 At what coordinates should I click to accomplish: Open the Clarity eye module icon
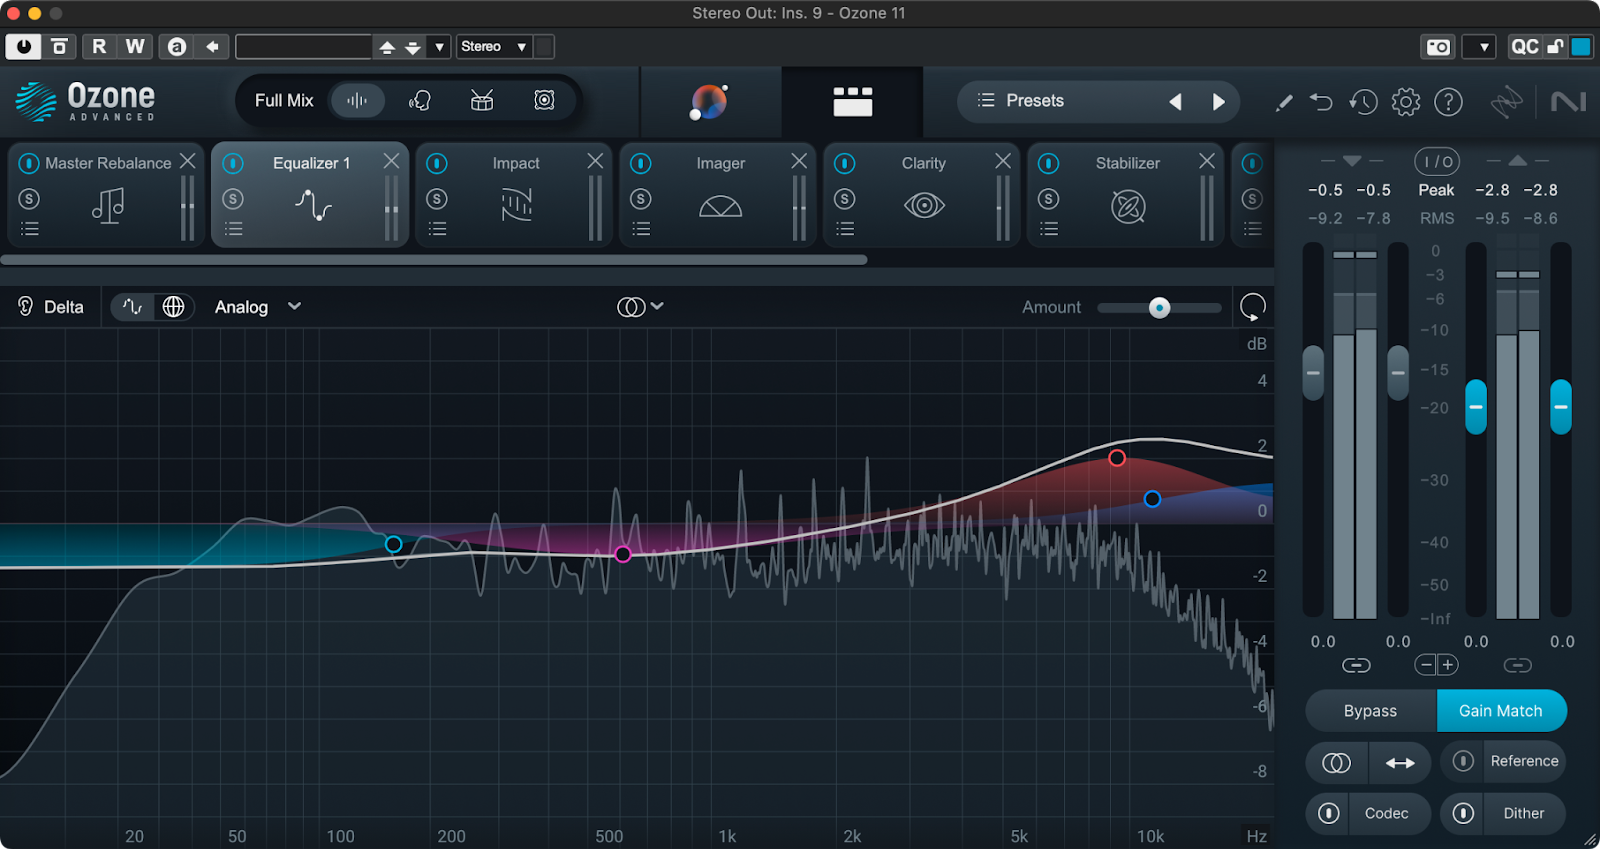pos(924,206)
